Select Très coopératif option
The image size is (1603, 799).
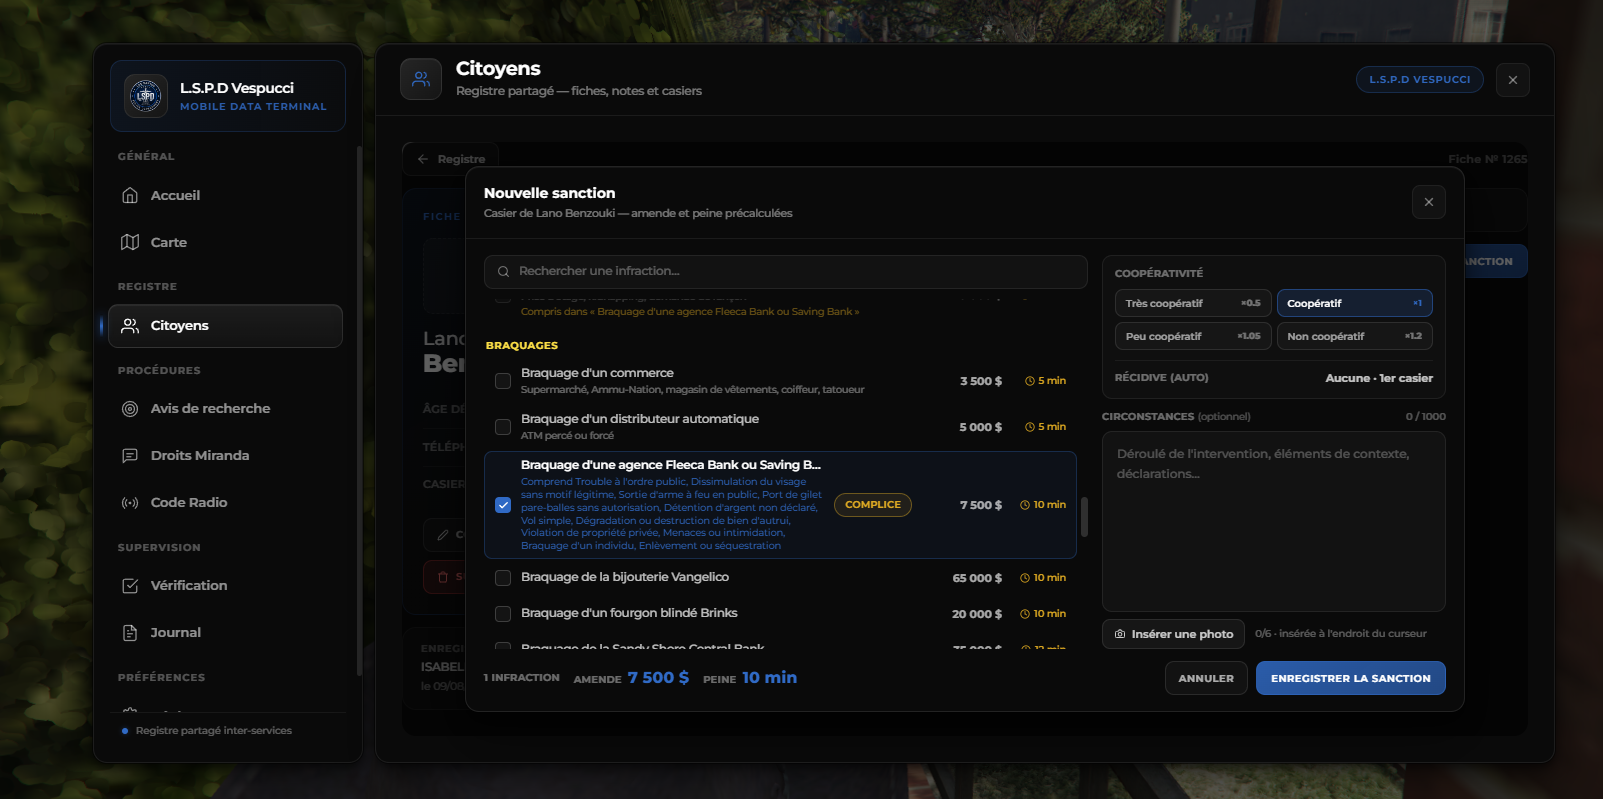pos(1193,303)
